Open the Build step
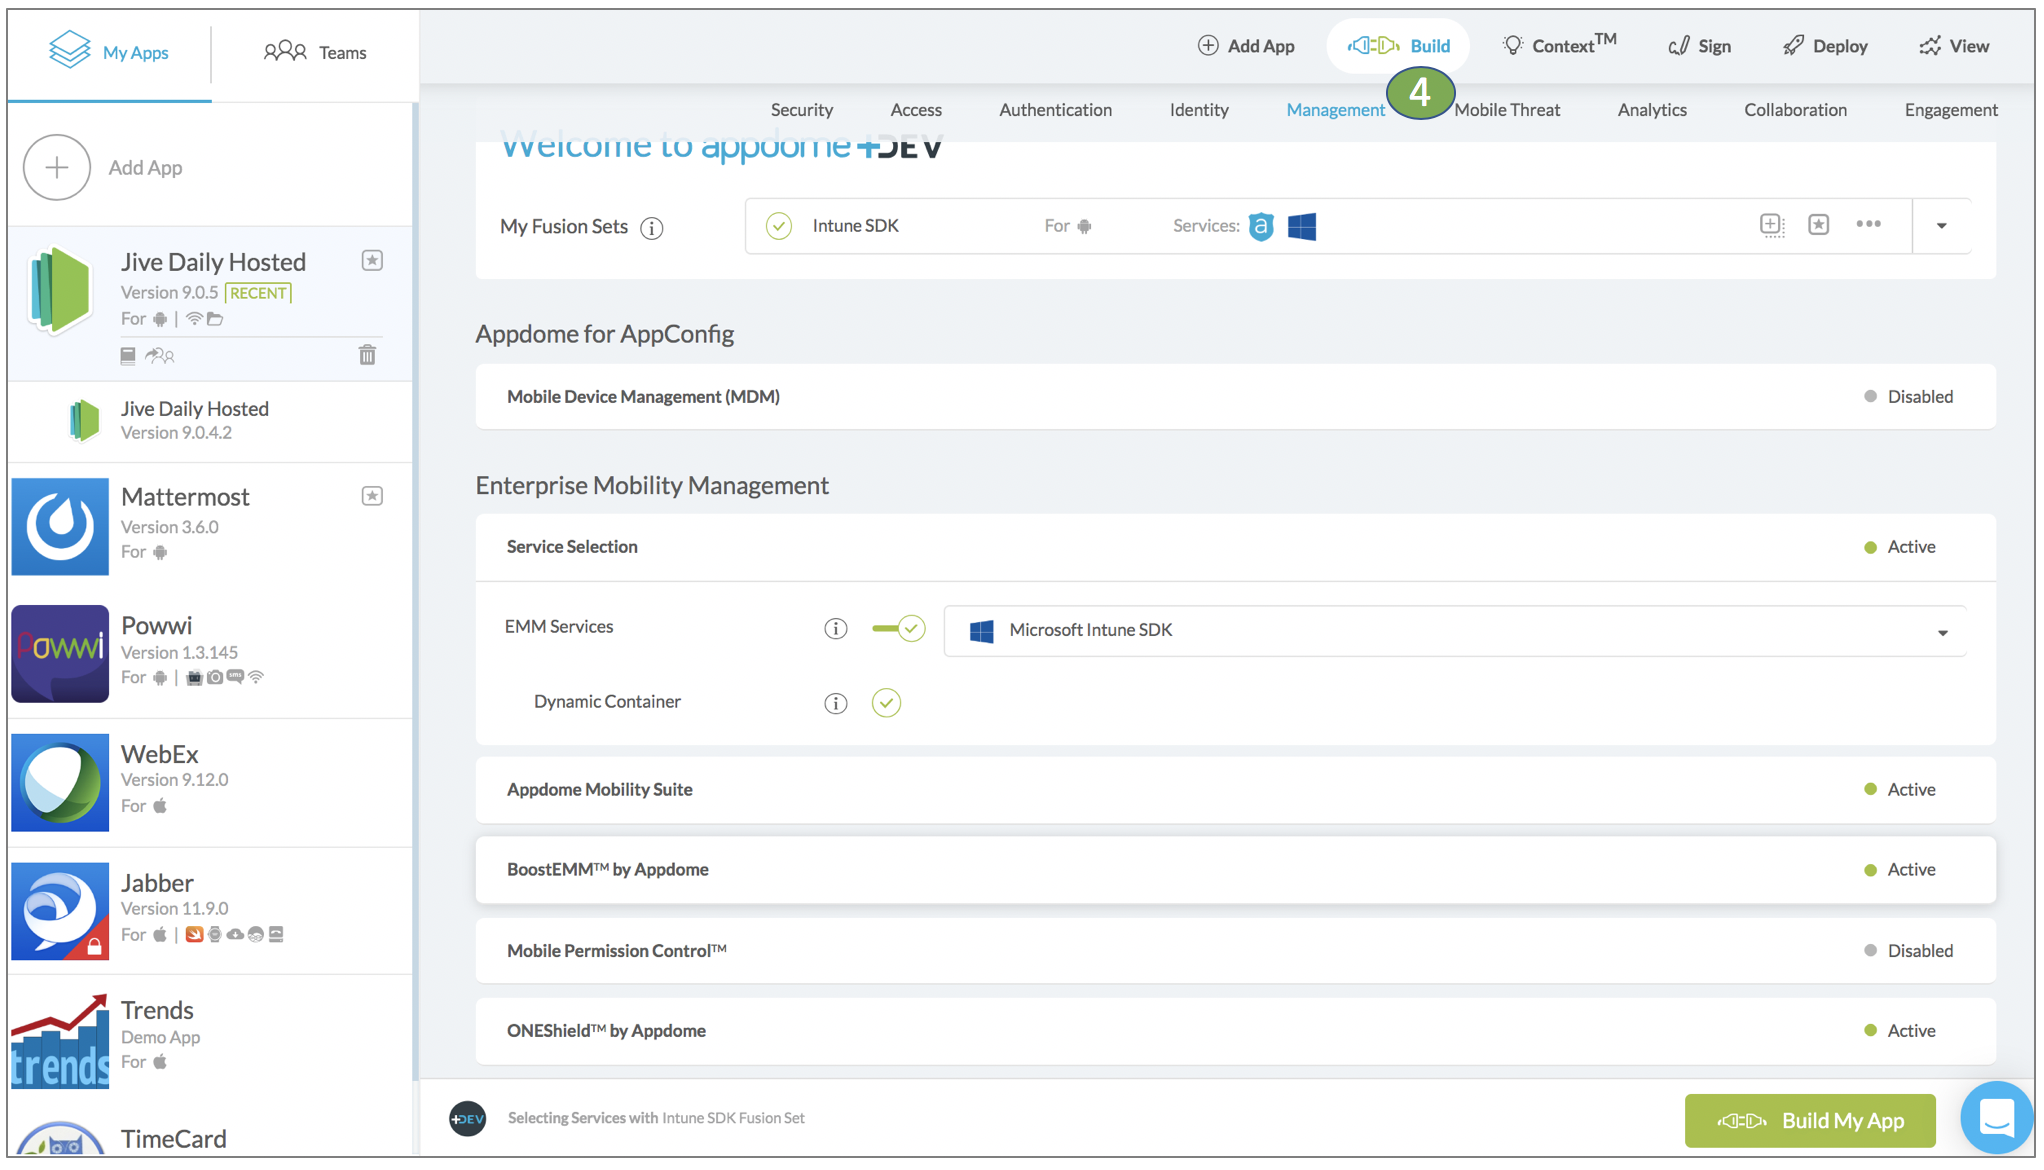The width and height of the screenshot is (2044, 1170). tap(1398, 46)
